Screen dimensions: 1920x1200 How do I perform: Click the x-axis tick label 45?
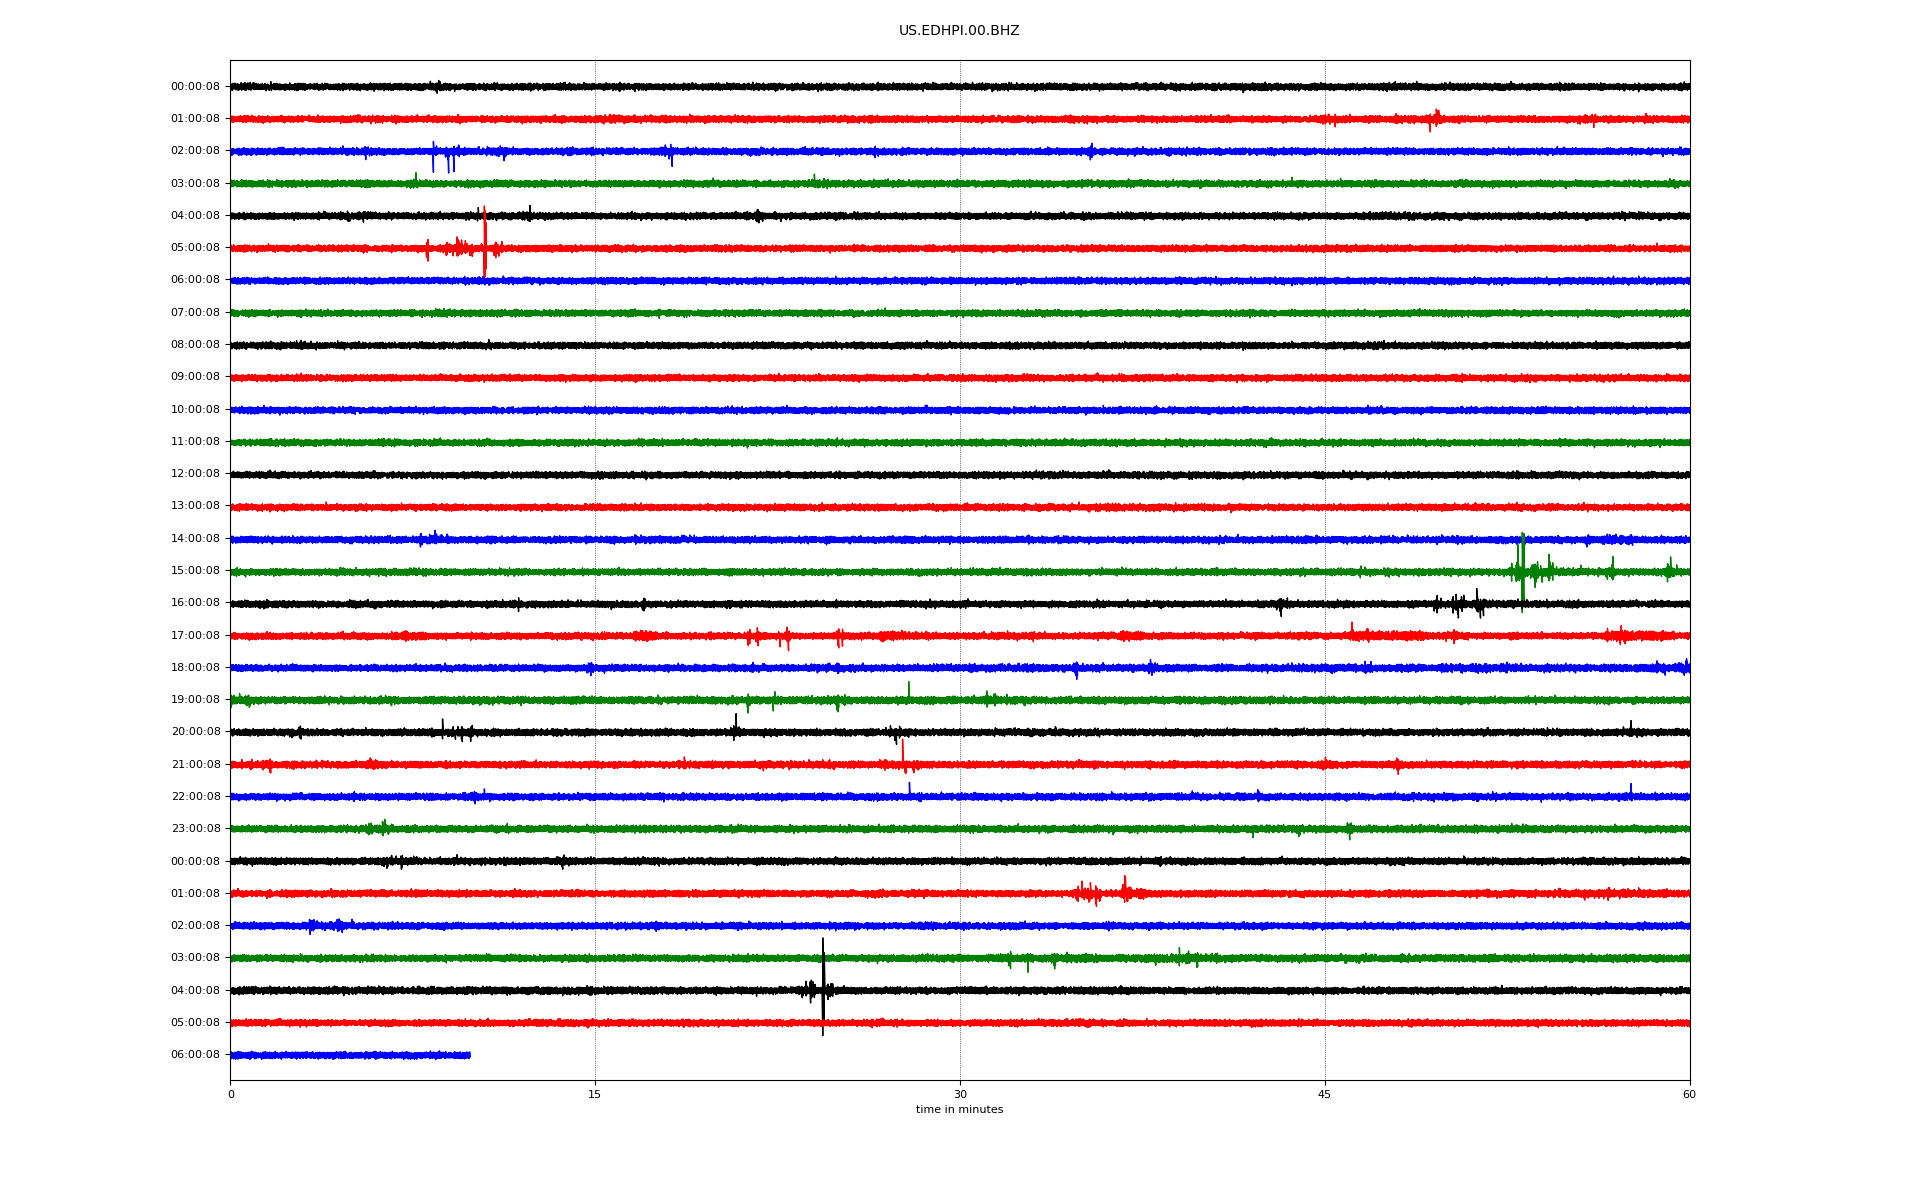[x=1324, y=1094]
